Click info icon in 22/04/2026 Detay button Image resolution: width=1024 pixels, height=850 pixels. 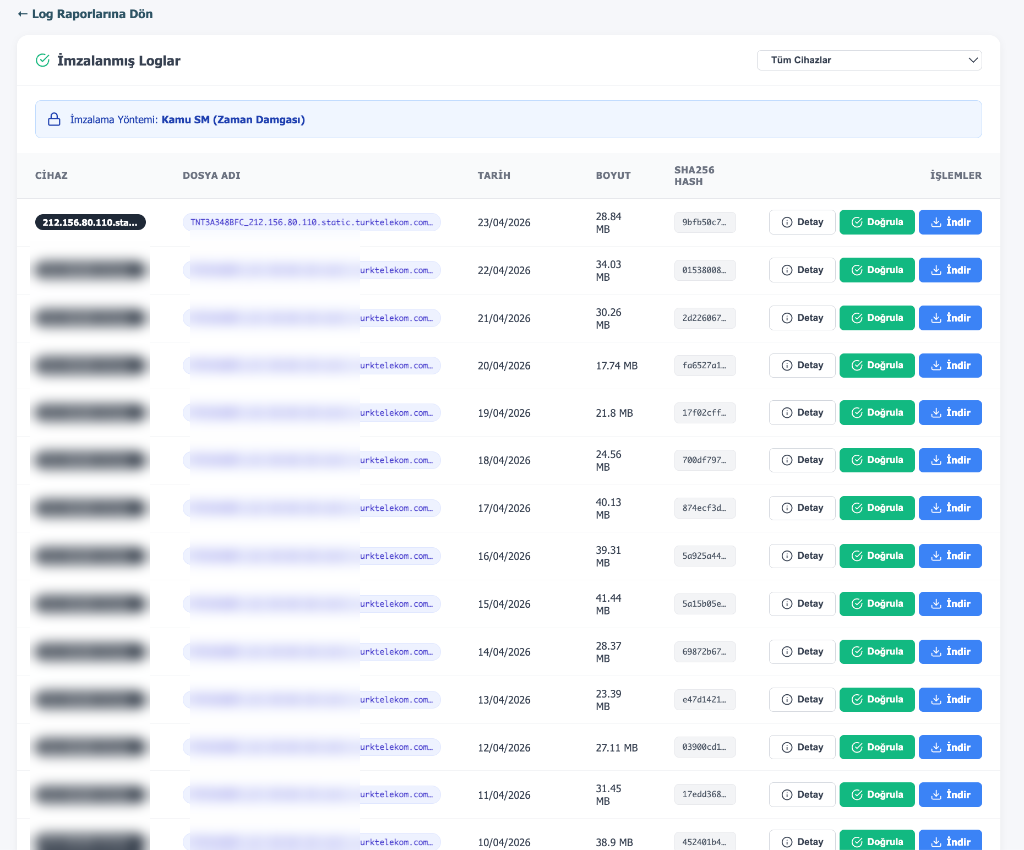787,270
